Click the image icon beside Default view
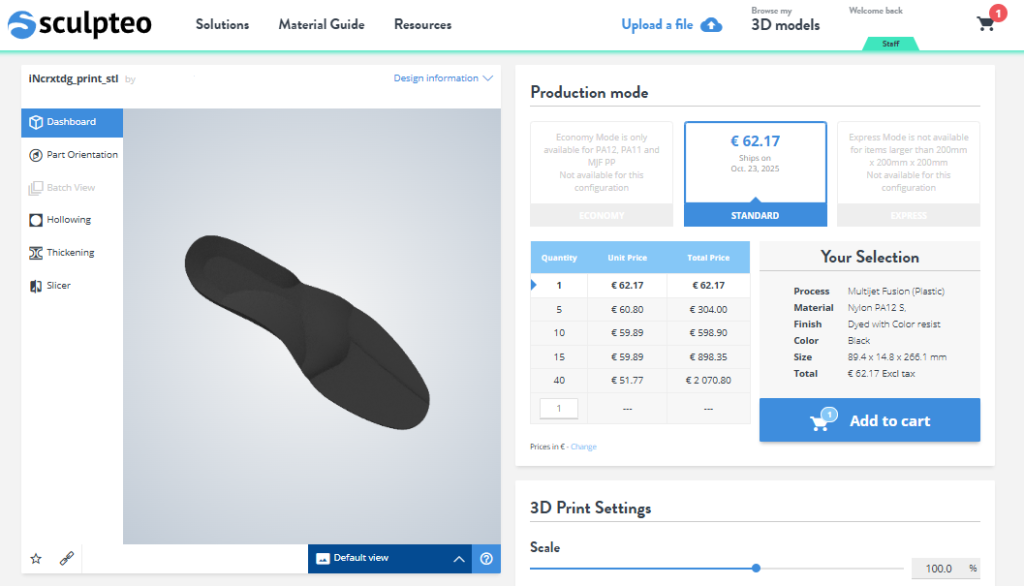This screenshot has width=1024, height=586. (323, 559)
